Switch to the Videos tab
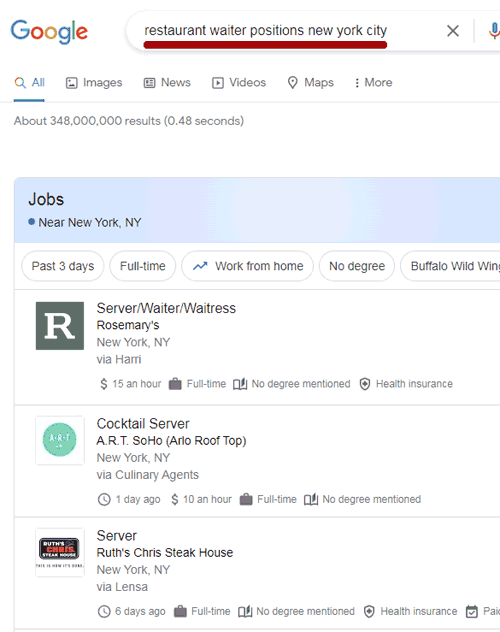Viewport: 500px width, 632px height. coord(239,83)
